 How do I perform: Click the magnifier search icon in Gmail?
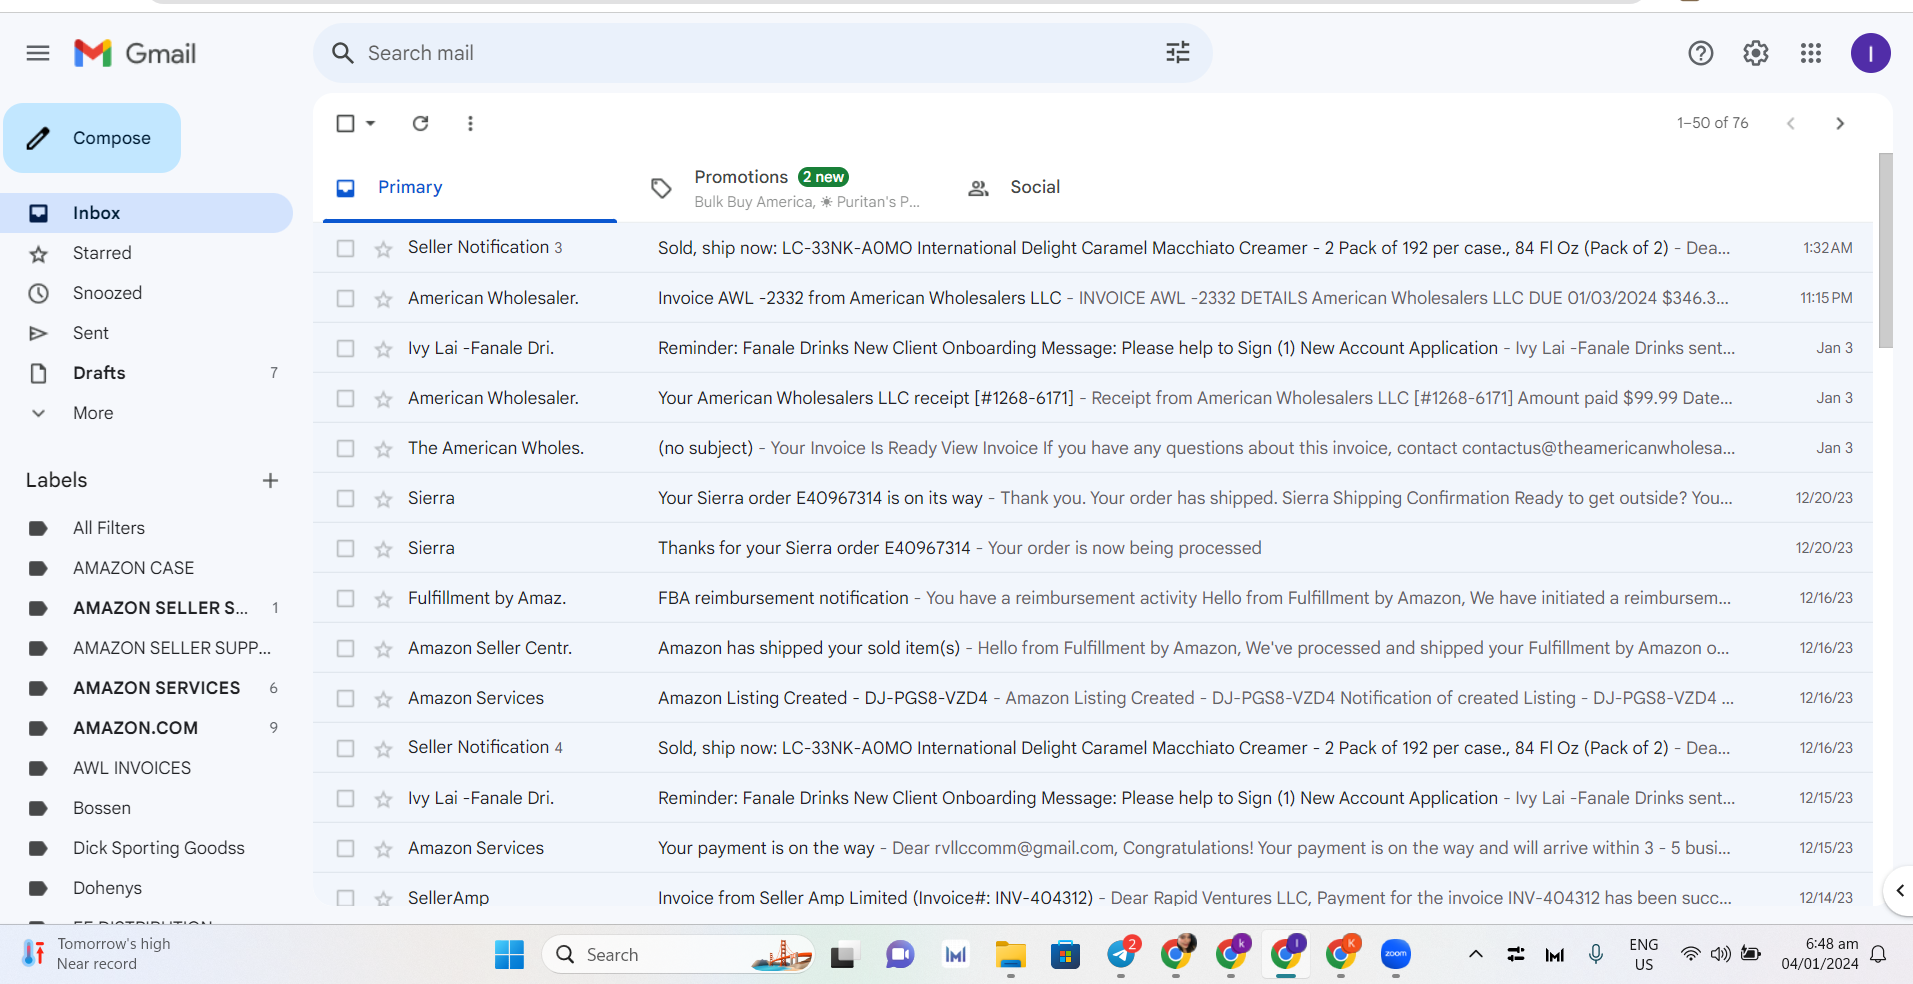(343, 53)
